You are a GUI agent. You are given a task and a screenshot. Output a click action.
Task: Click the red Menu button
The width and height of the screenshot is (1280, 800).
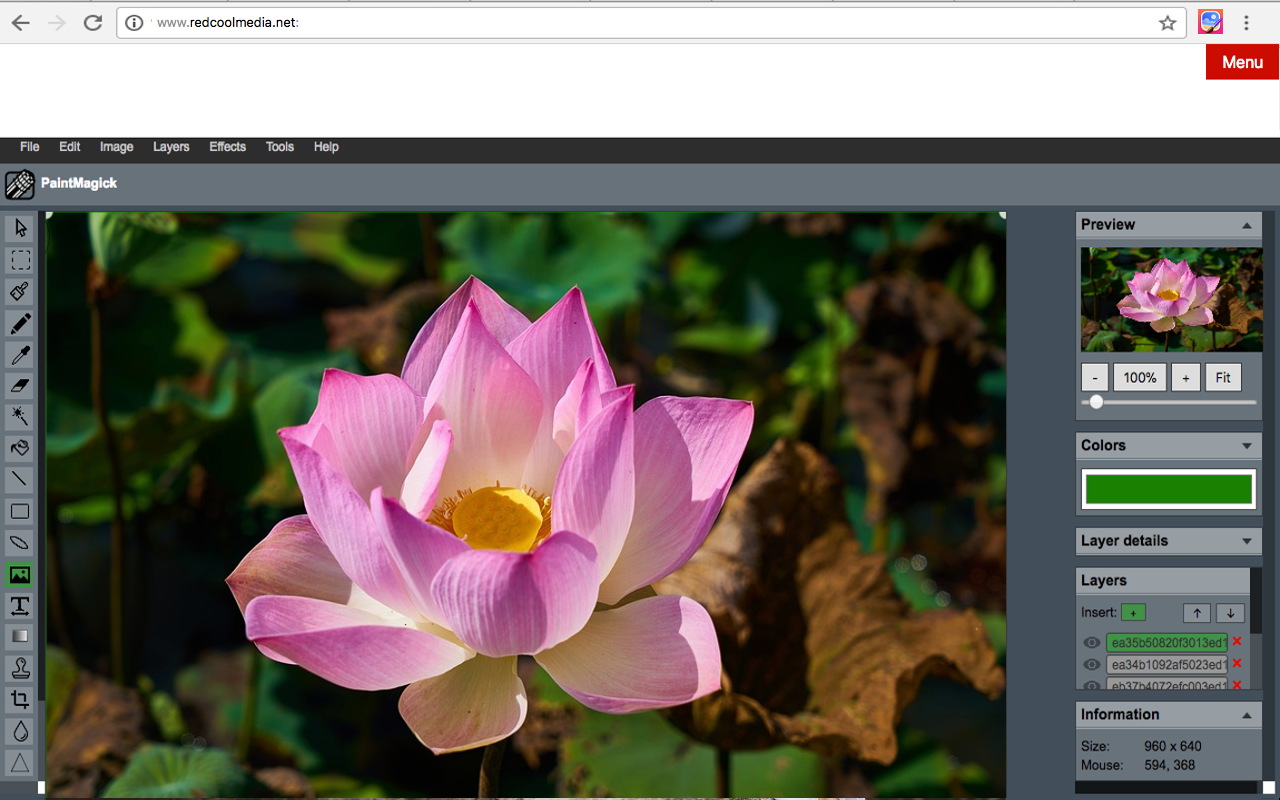click(1242, 62)
